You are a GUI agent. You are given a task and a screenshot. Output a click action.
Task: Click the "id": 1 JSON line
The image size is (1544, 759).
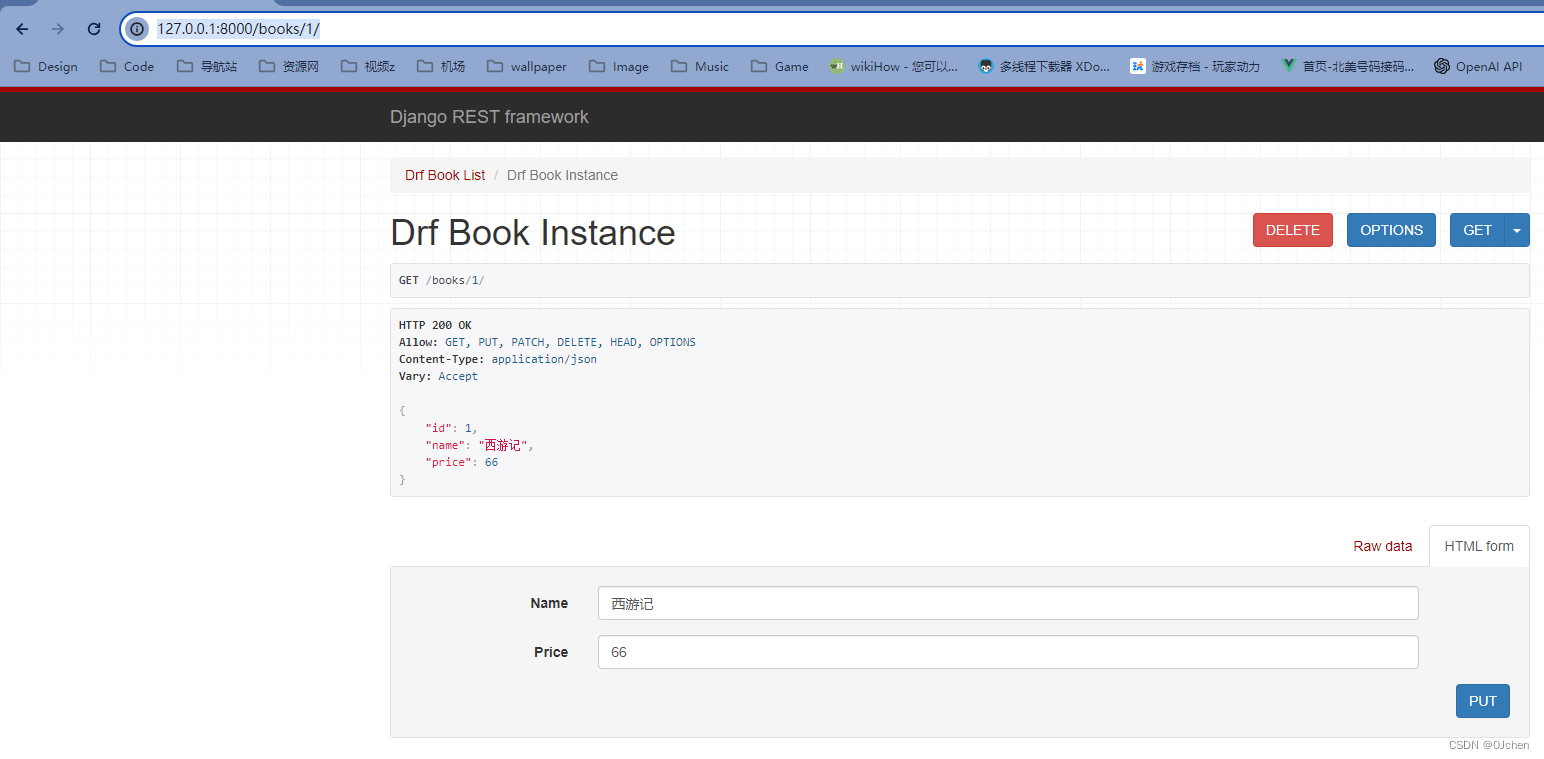[451, 428]
